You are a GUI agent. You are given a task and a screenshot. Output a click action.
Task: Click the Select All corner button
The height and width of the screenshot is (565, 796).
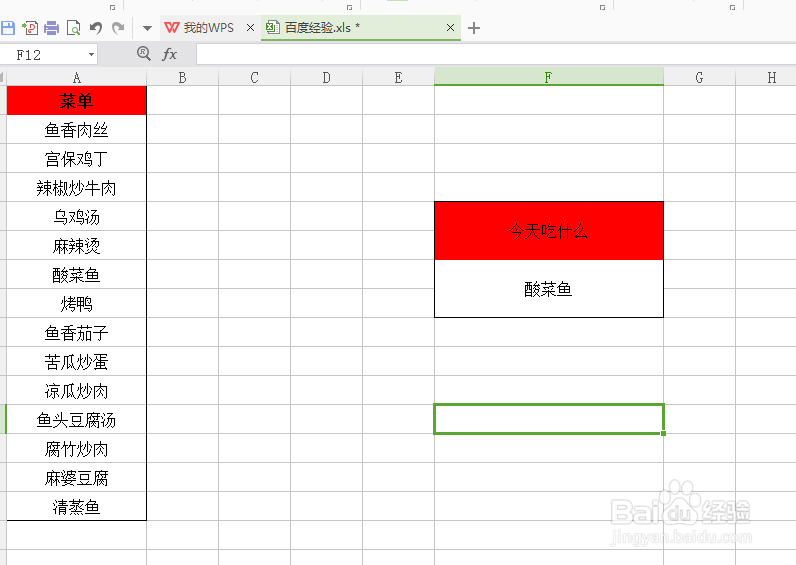[x=3, y=78]
